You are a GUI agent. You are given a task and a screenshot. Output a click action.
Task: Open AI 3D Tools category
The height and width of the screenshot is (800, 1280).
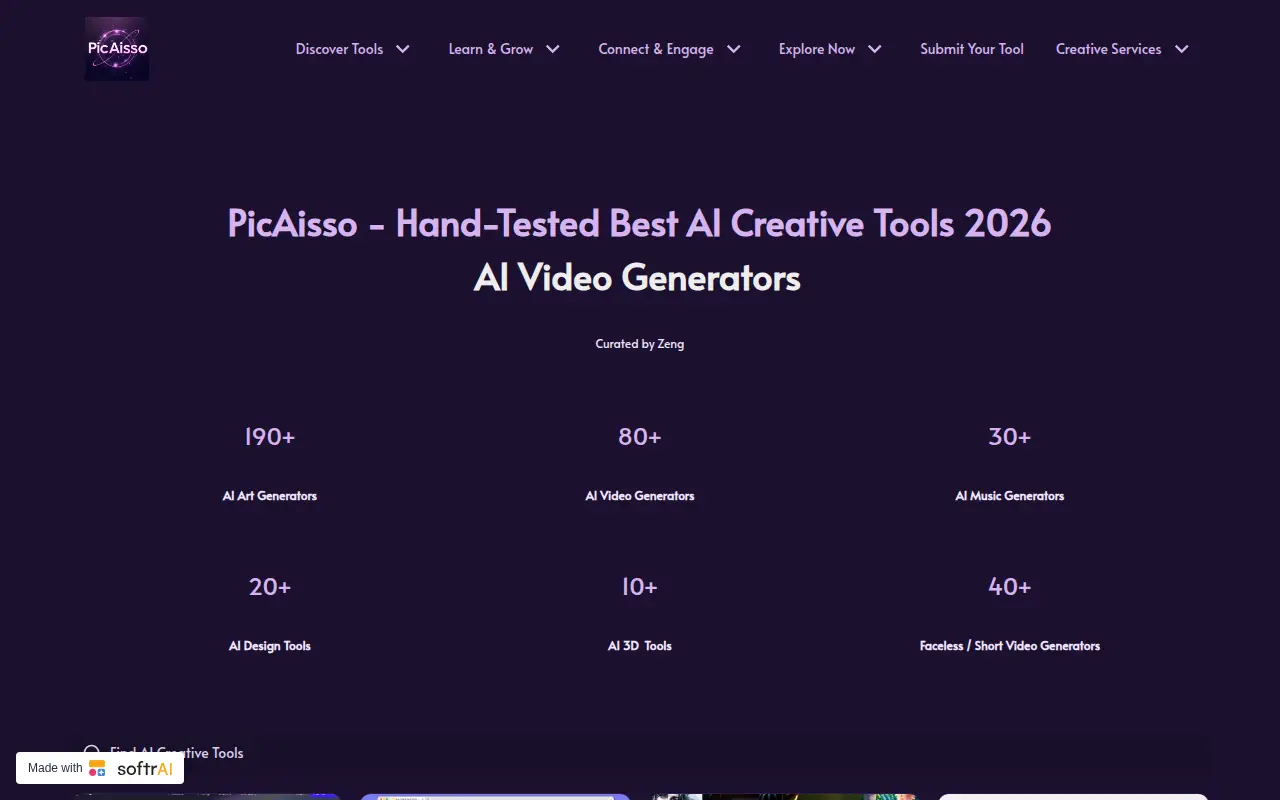click(640, 646)
